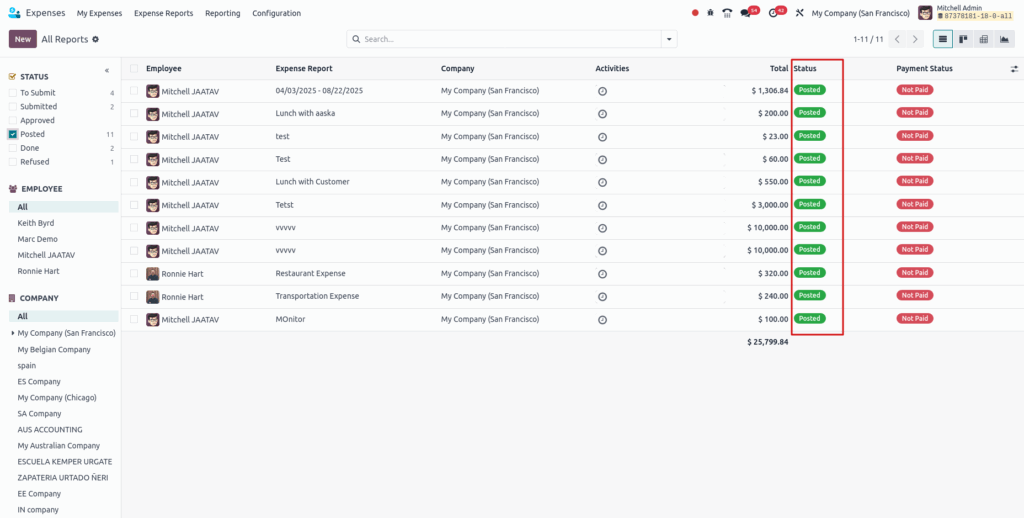Filter by employee Ronnie Hart in sidebar
Screen dimensions: 1024x518
(37, 271)
